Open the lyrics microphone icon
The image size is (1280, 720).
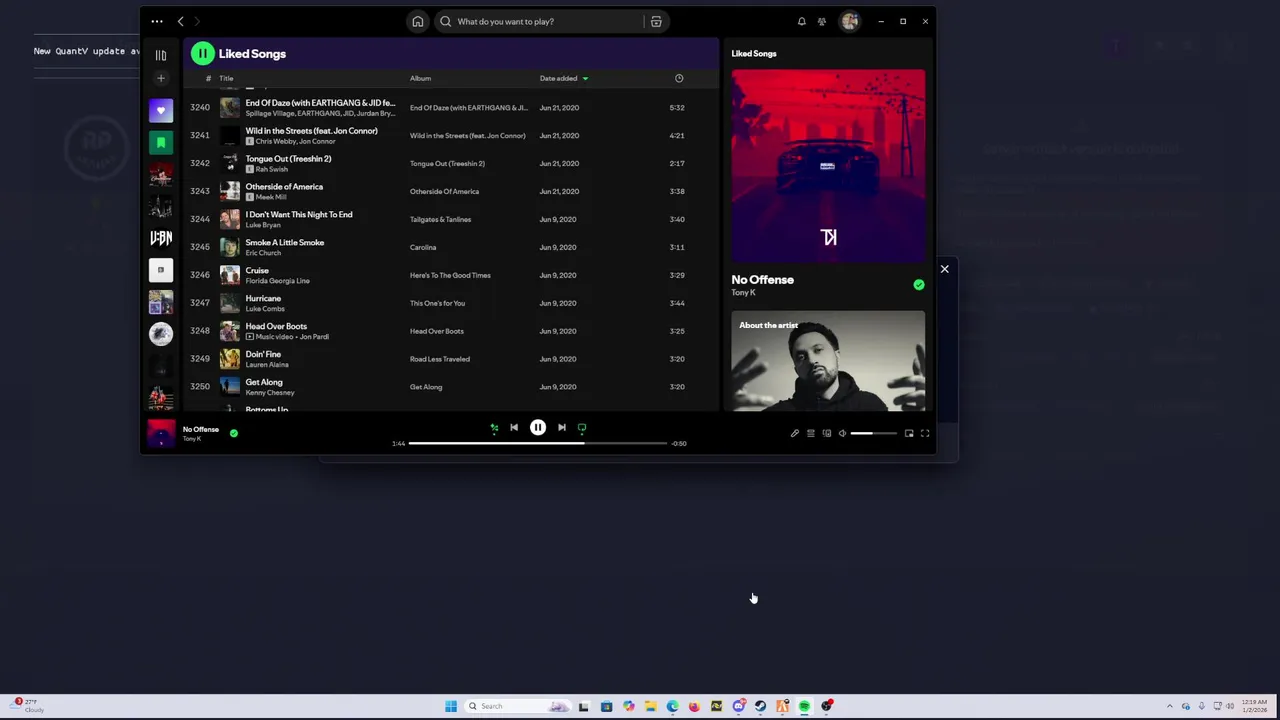click(x=795, y=433)
